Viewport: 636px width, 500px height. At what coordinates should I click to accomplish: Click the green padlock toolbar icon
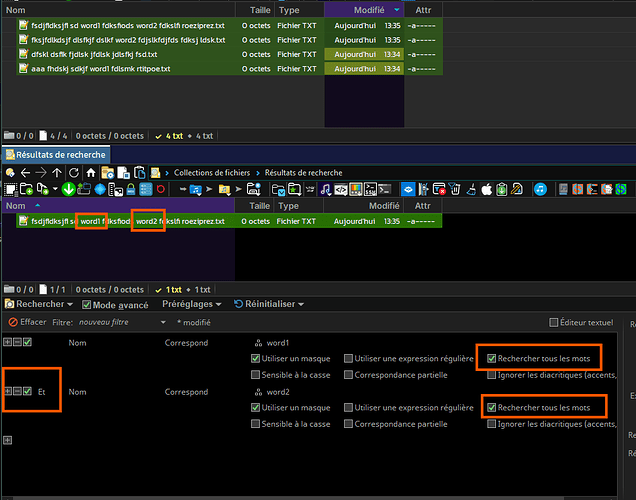coord(131,189)
